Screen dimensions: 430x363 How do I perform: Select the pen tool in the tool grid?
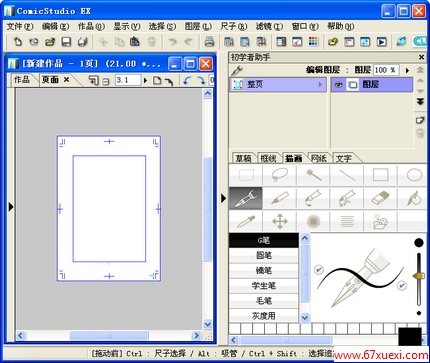coord(246,198)
